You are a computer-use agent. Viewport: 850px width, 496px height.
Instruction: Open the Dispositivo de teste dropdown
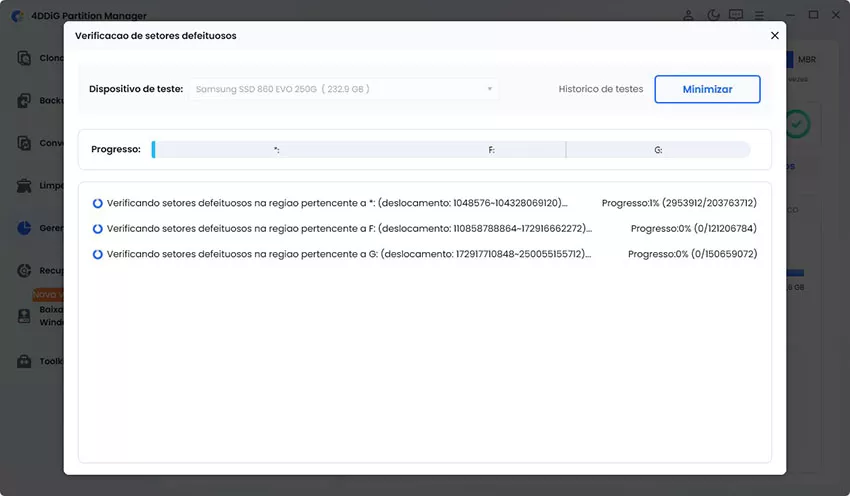344,89
